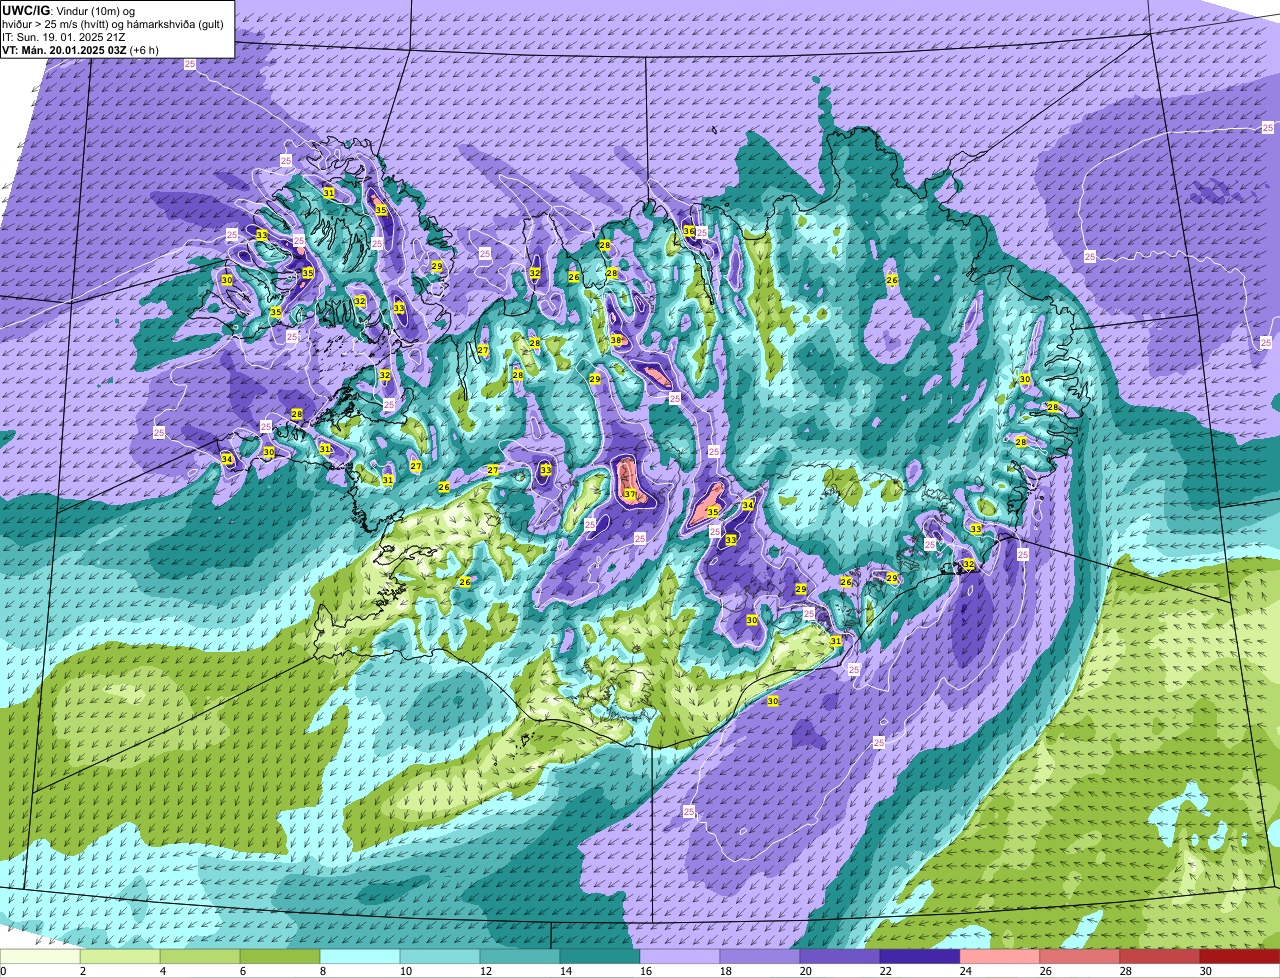
Task: Pick the 4–6 m/s green legend swatch
Action: 200,957
